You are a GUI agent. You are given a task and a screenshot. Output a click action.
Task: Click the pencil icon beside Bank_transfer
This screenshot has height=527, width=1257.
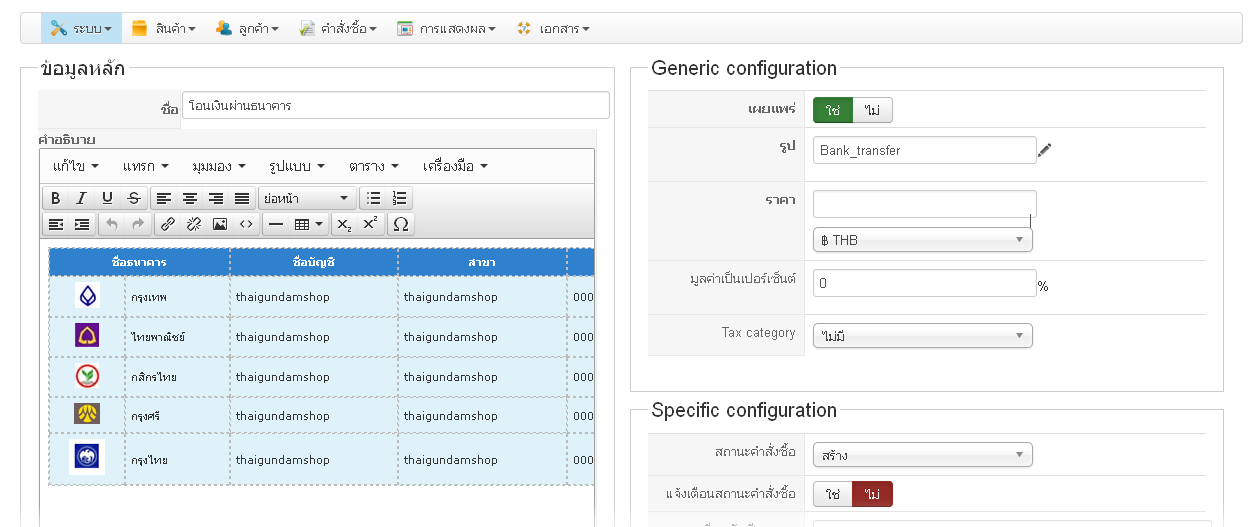point(1045,150)
